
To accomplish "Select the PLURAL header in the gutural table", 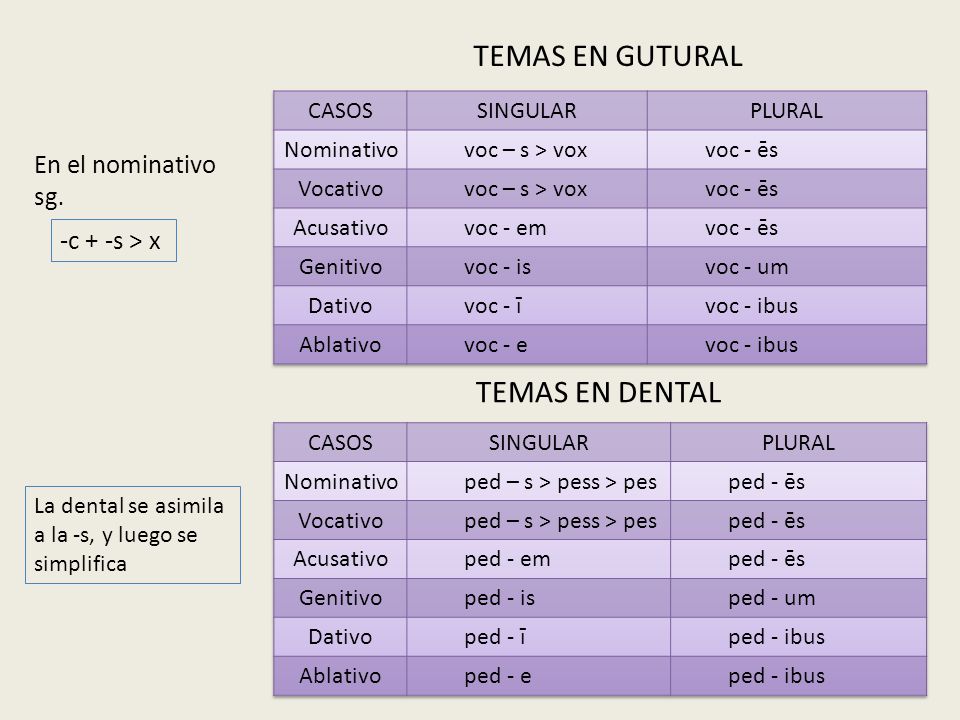I will 787,111.
